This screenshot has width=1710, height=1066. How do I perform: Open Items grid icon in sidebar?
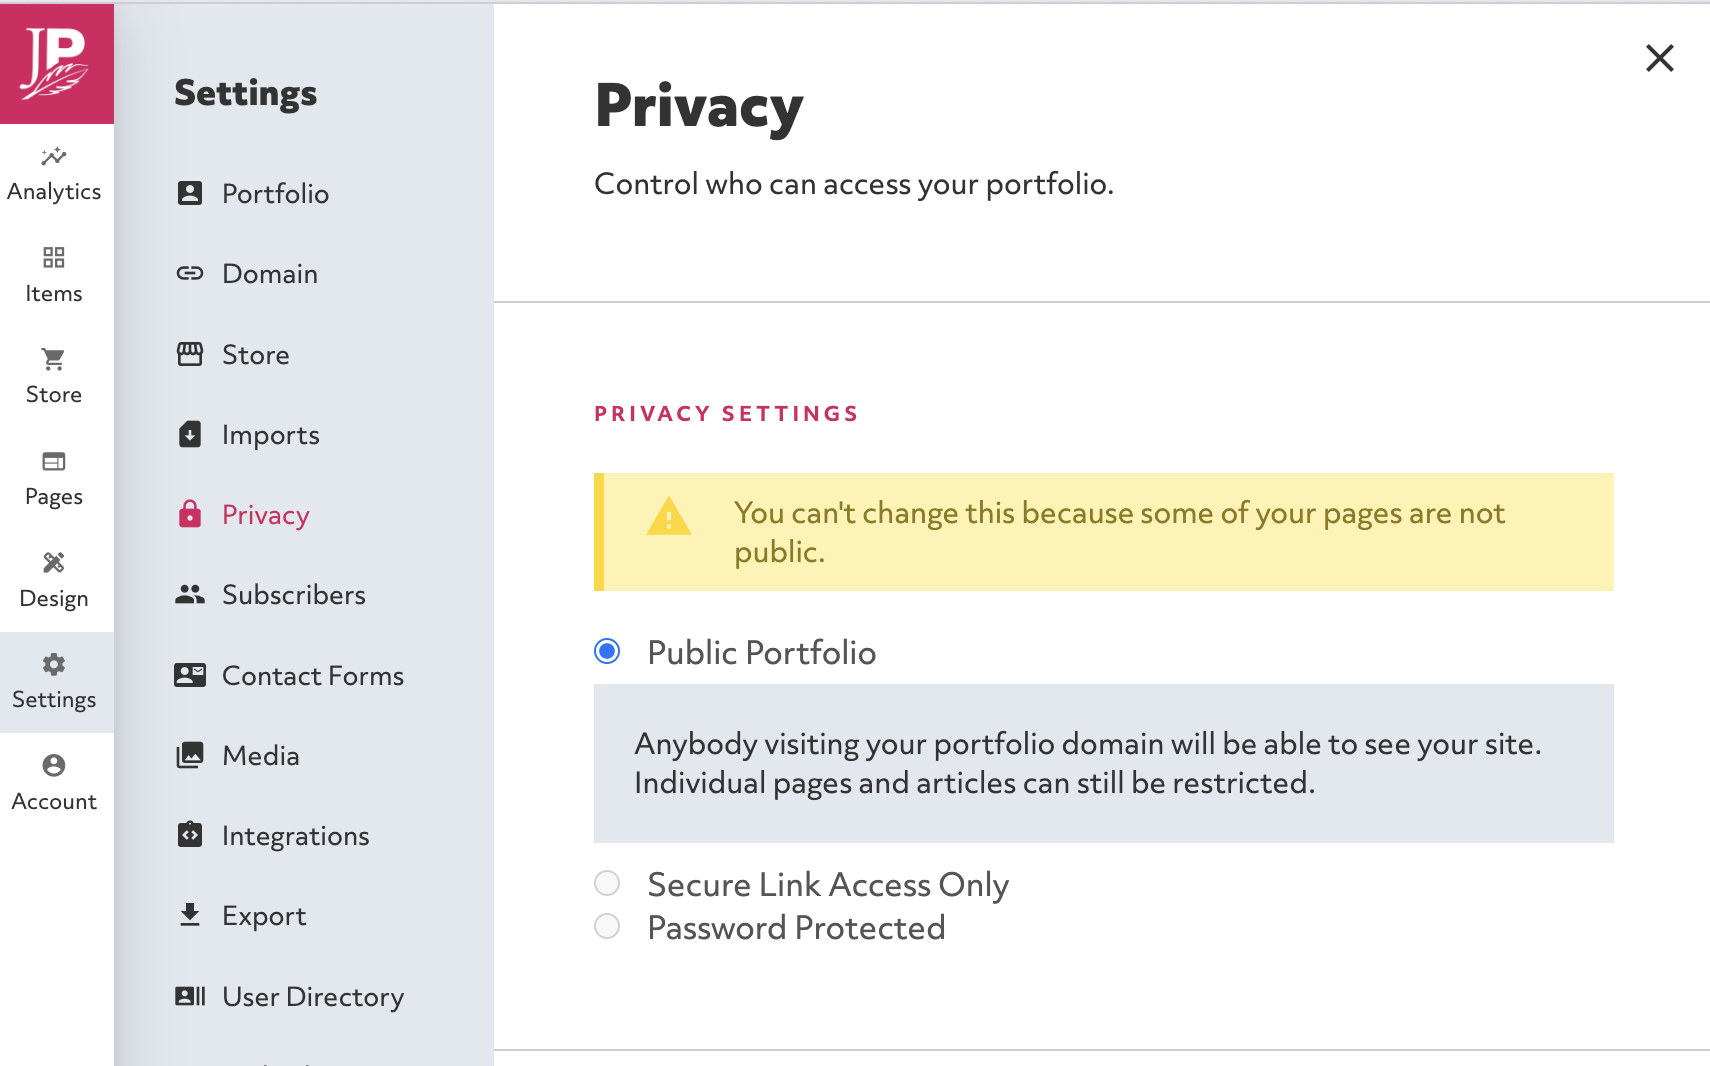point(54,258)
